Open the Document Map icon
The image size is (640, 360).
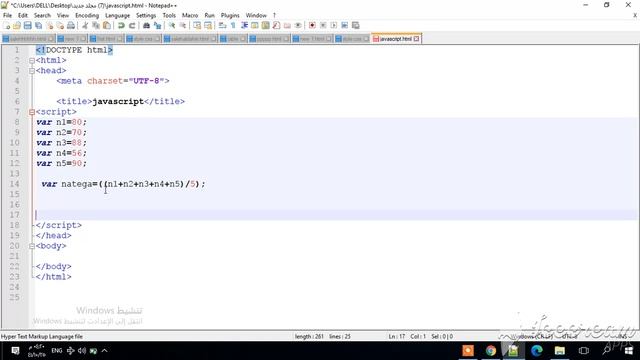(x=265, y=25)
